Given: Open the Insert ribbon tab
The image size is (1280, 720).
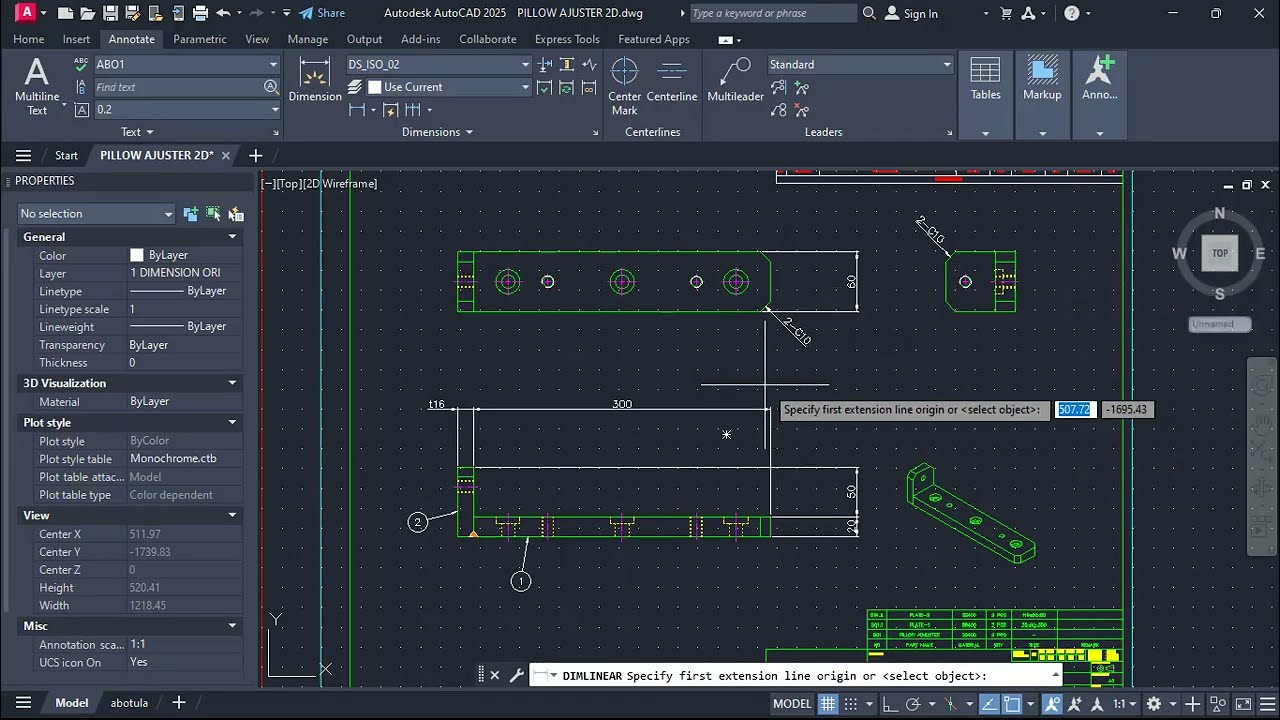Looking at the screenshot, I should pyautogui.click(x=76, y=39).
